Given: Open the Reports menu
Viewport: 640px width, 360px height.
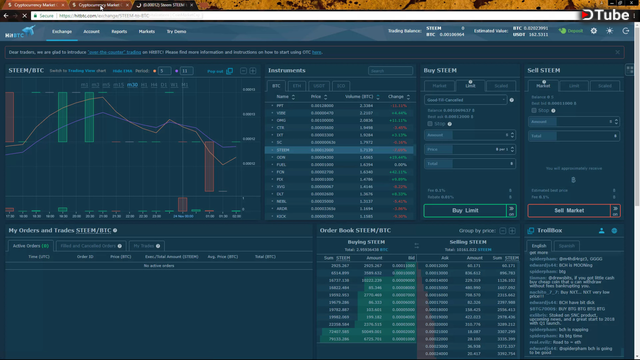Looking at the screenshot, I should pos(119,31).
